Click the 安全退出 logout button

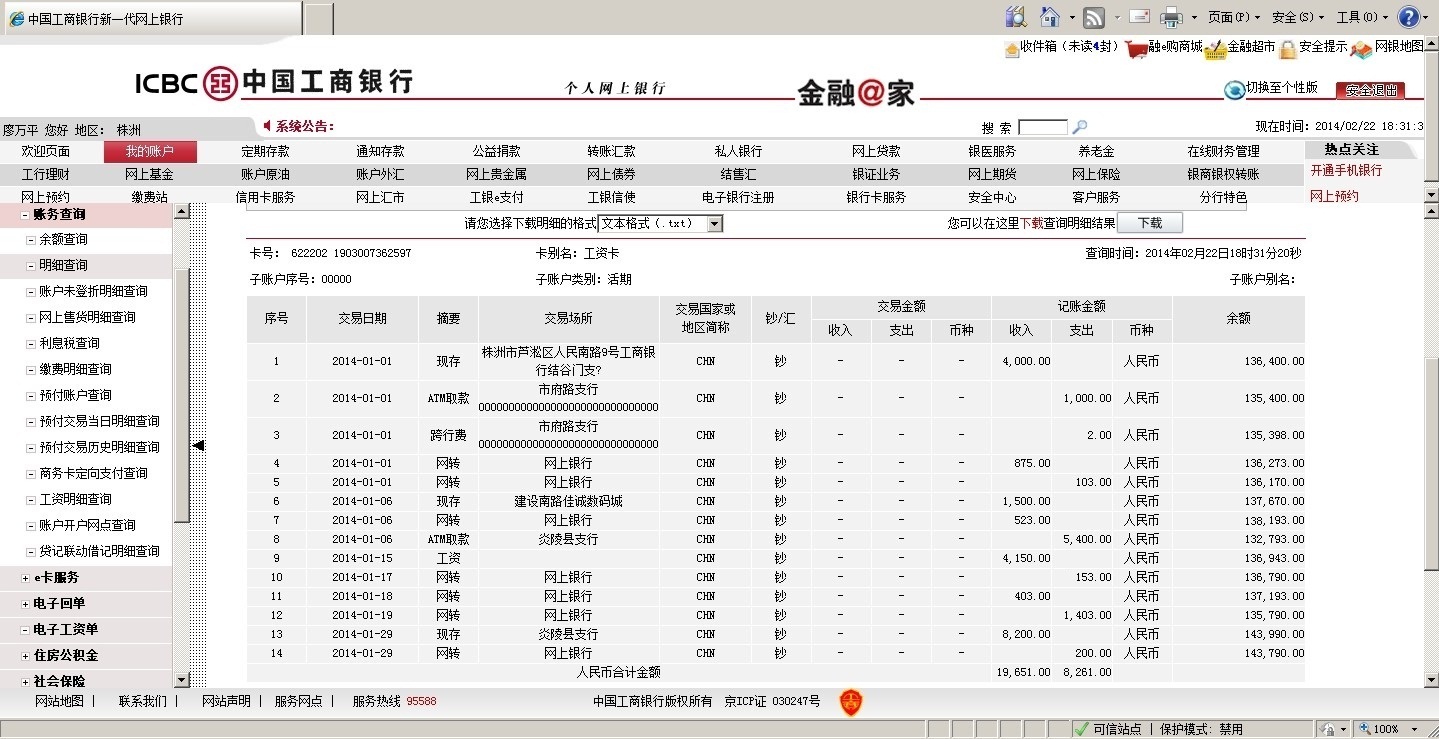coord(1370,90)
